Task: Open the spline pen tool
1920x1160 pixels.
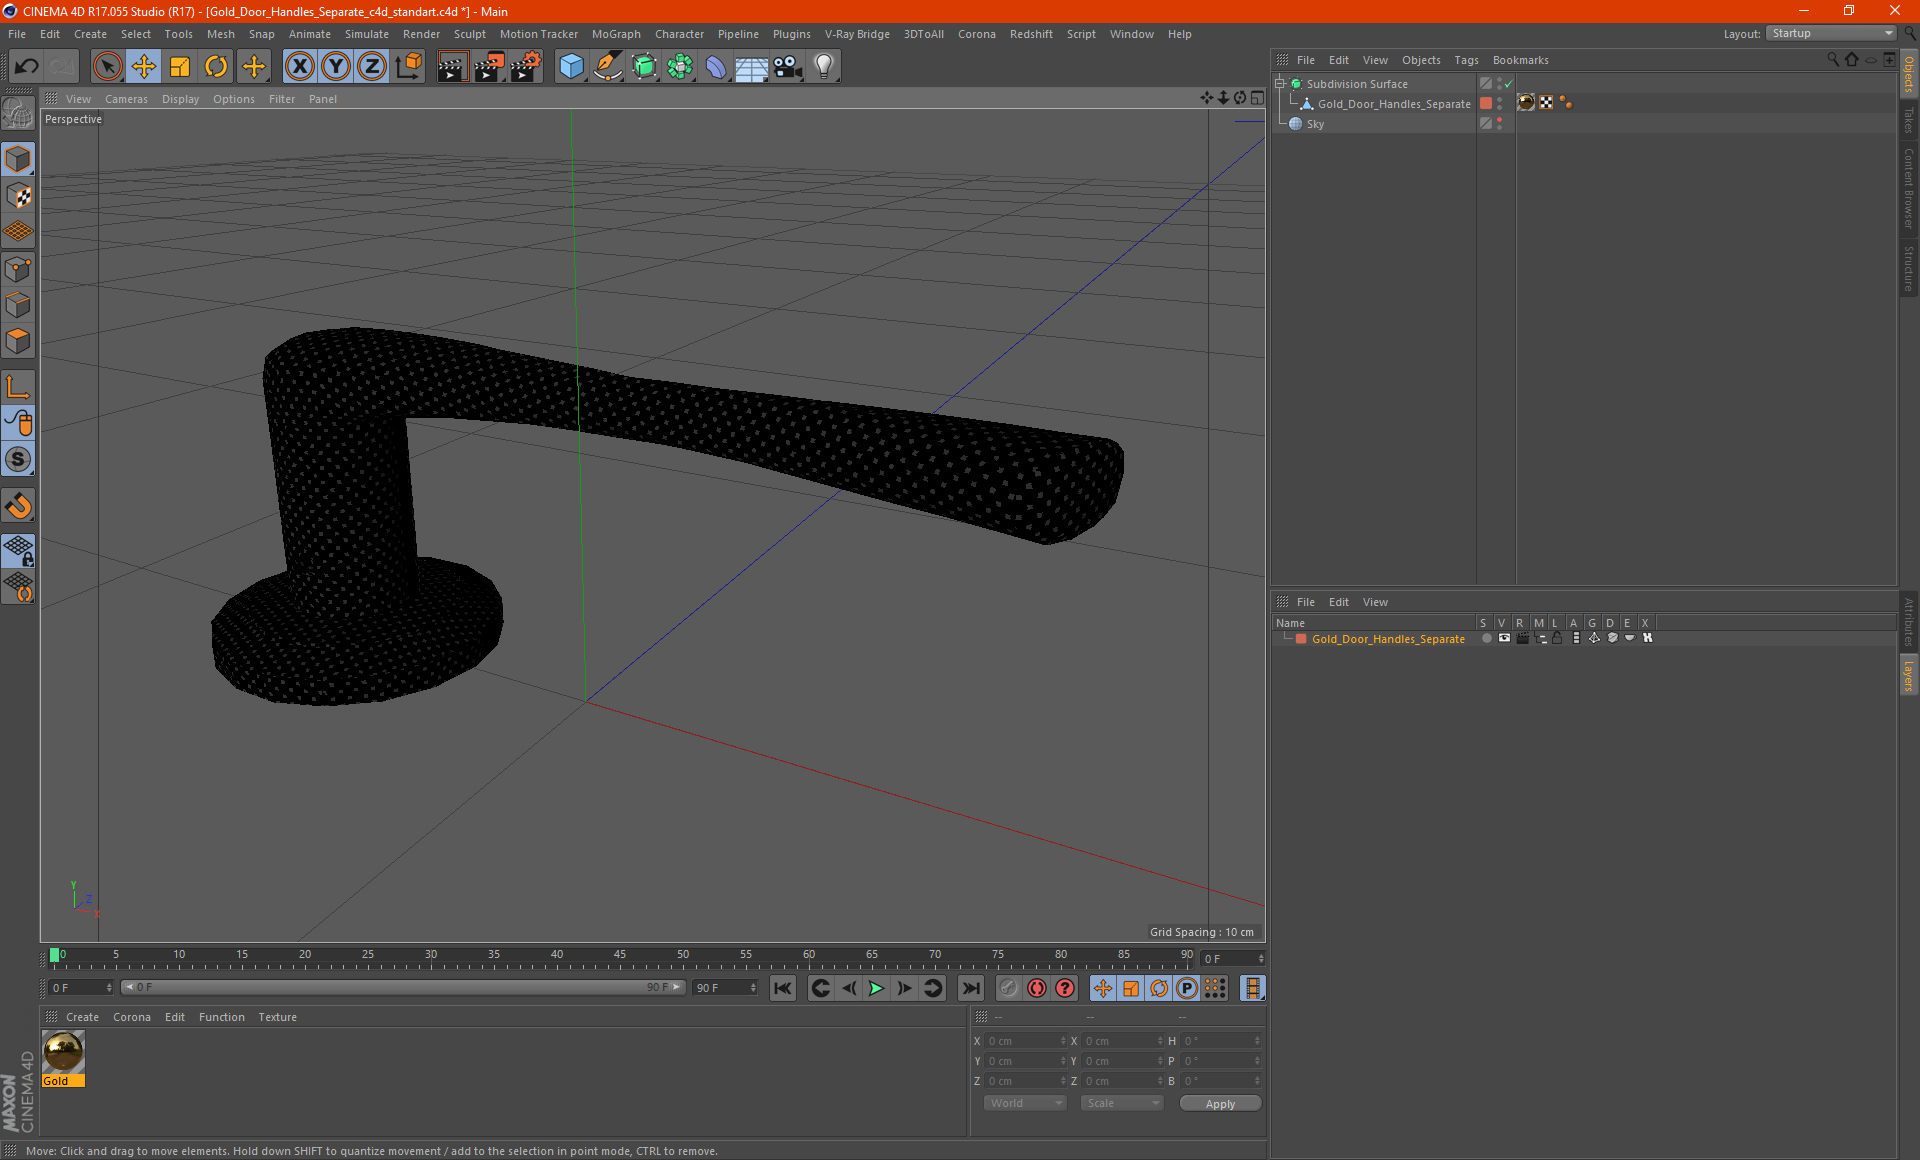Action: click(x=607, y=66)
